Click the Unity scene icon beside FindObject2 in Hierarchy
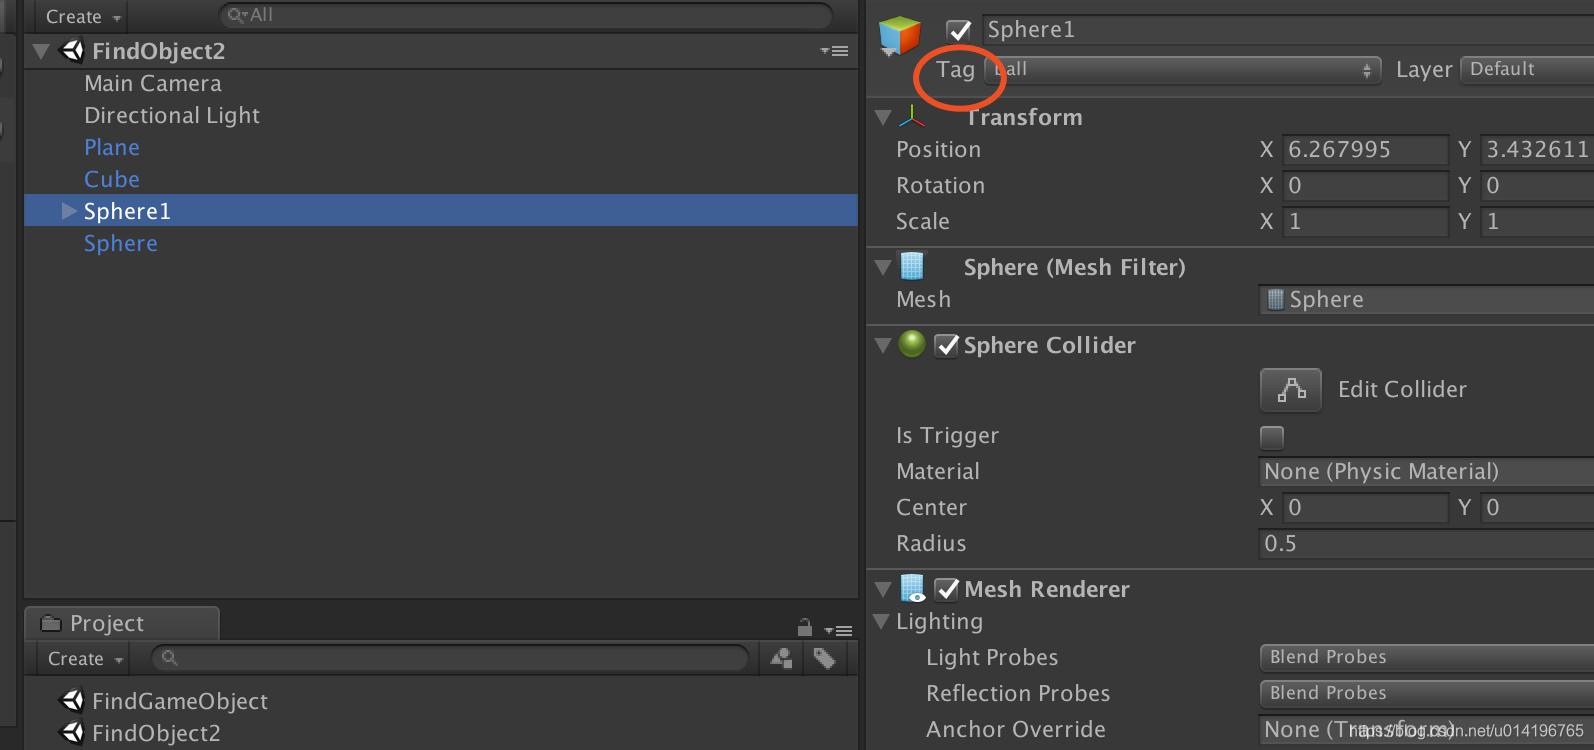1594x750 pixels. click(x=72, y=50)
